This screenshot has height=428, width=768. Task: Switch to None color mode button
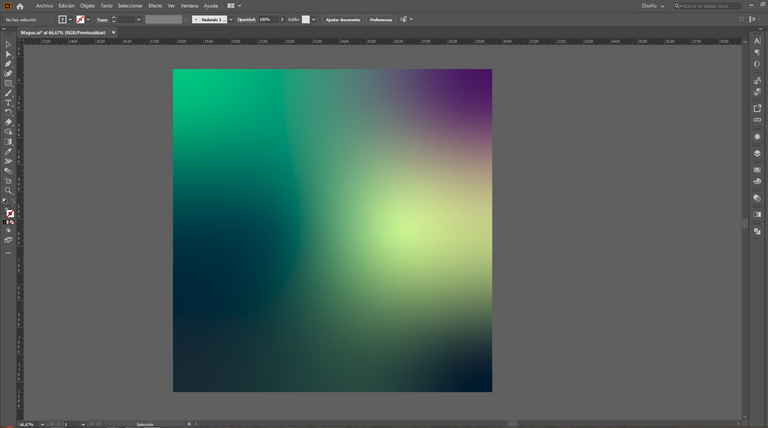[12, 222]
